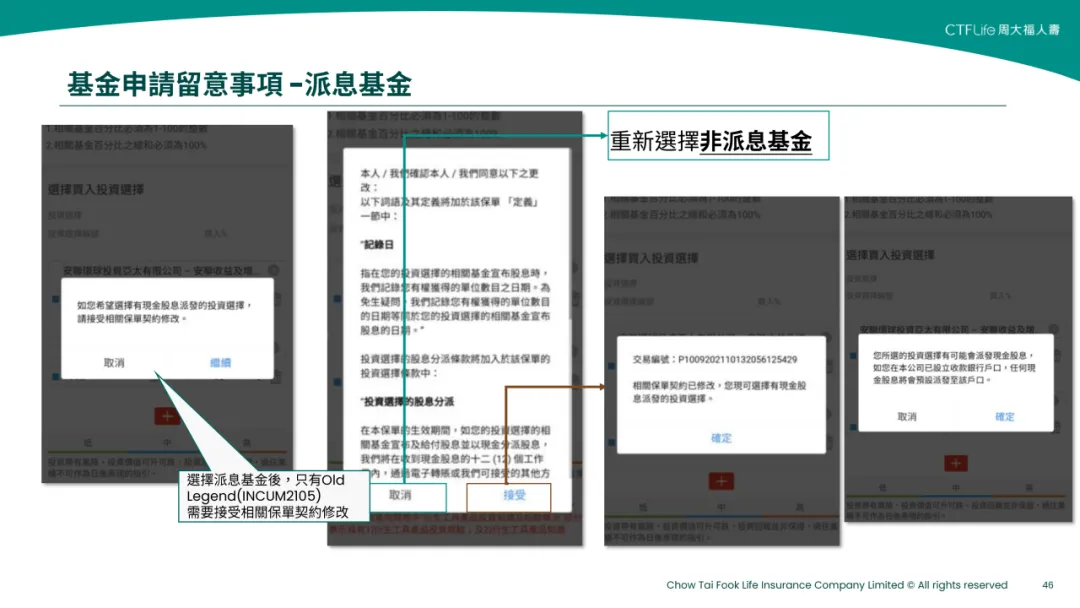Click the paragraph 投資選擇的股息分派條款將加入於該保單的投資選擇條款中
This screenshot has height=608, width=1080.
455,366
